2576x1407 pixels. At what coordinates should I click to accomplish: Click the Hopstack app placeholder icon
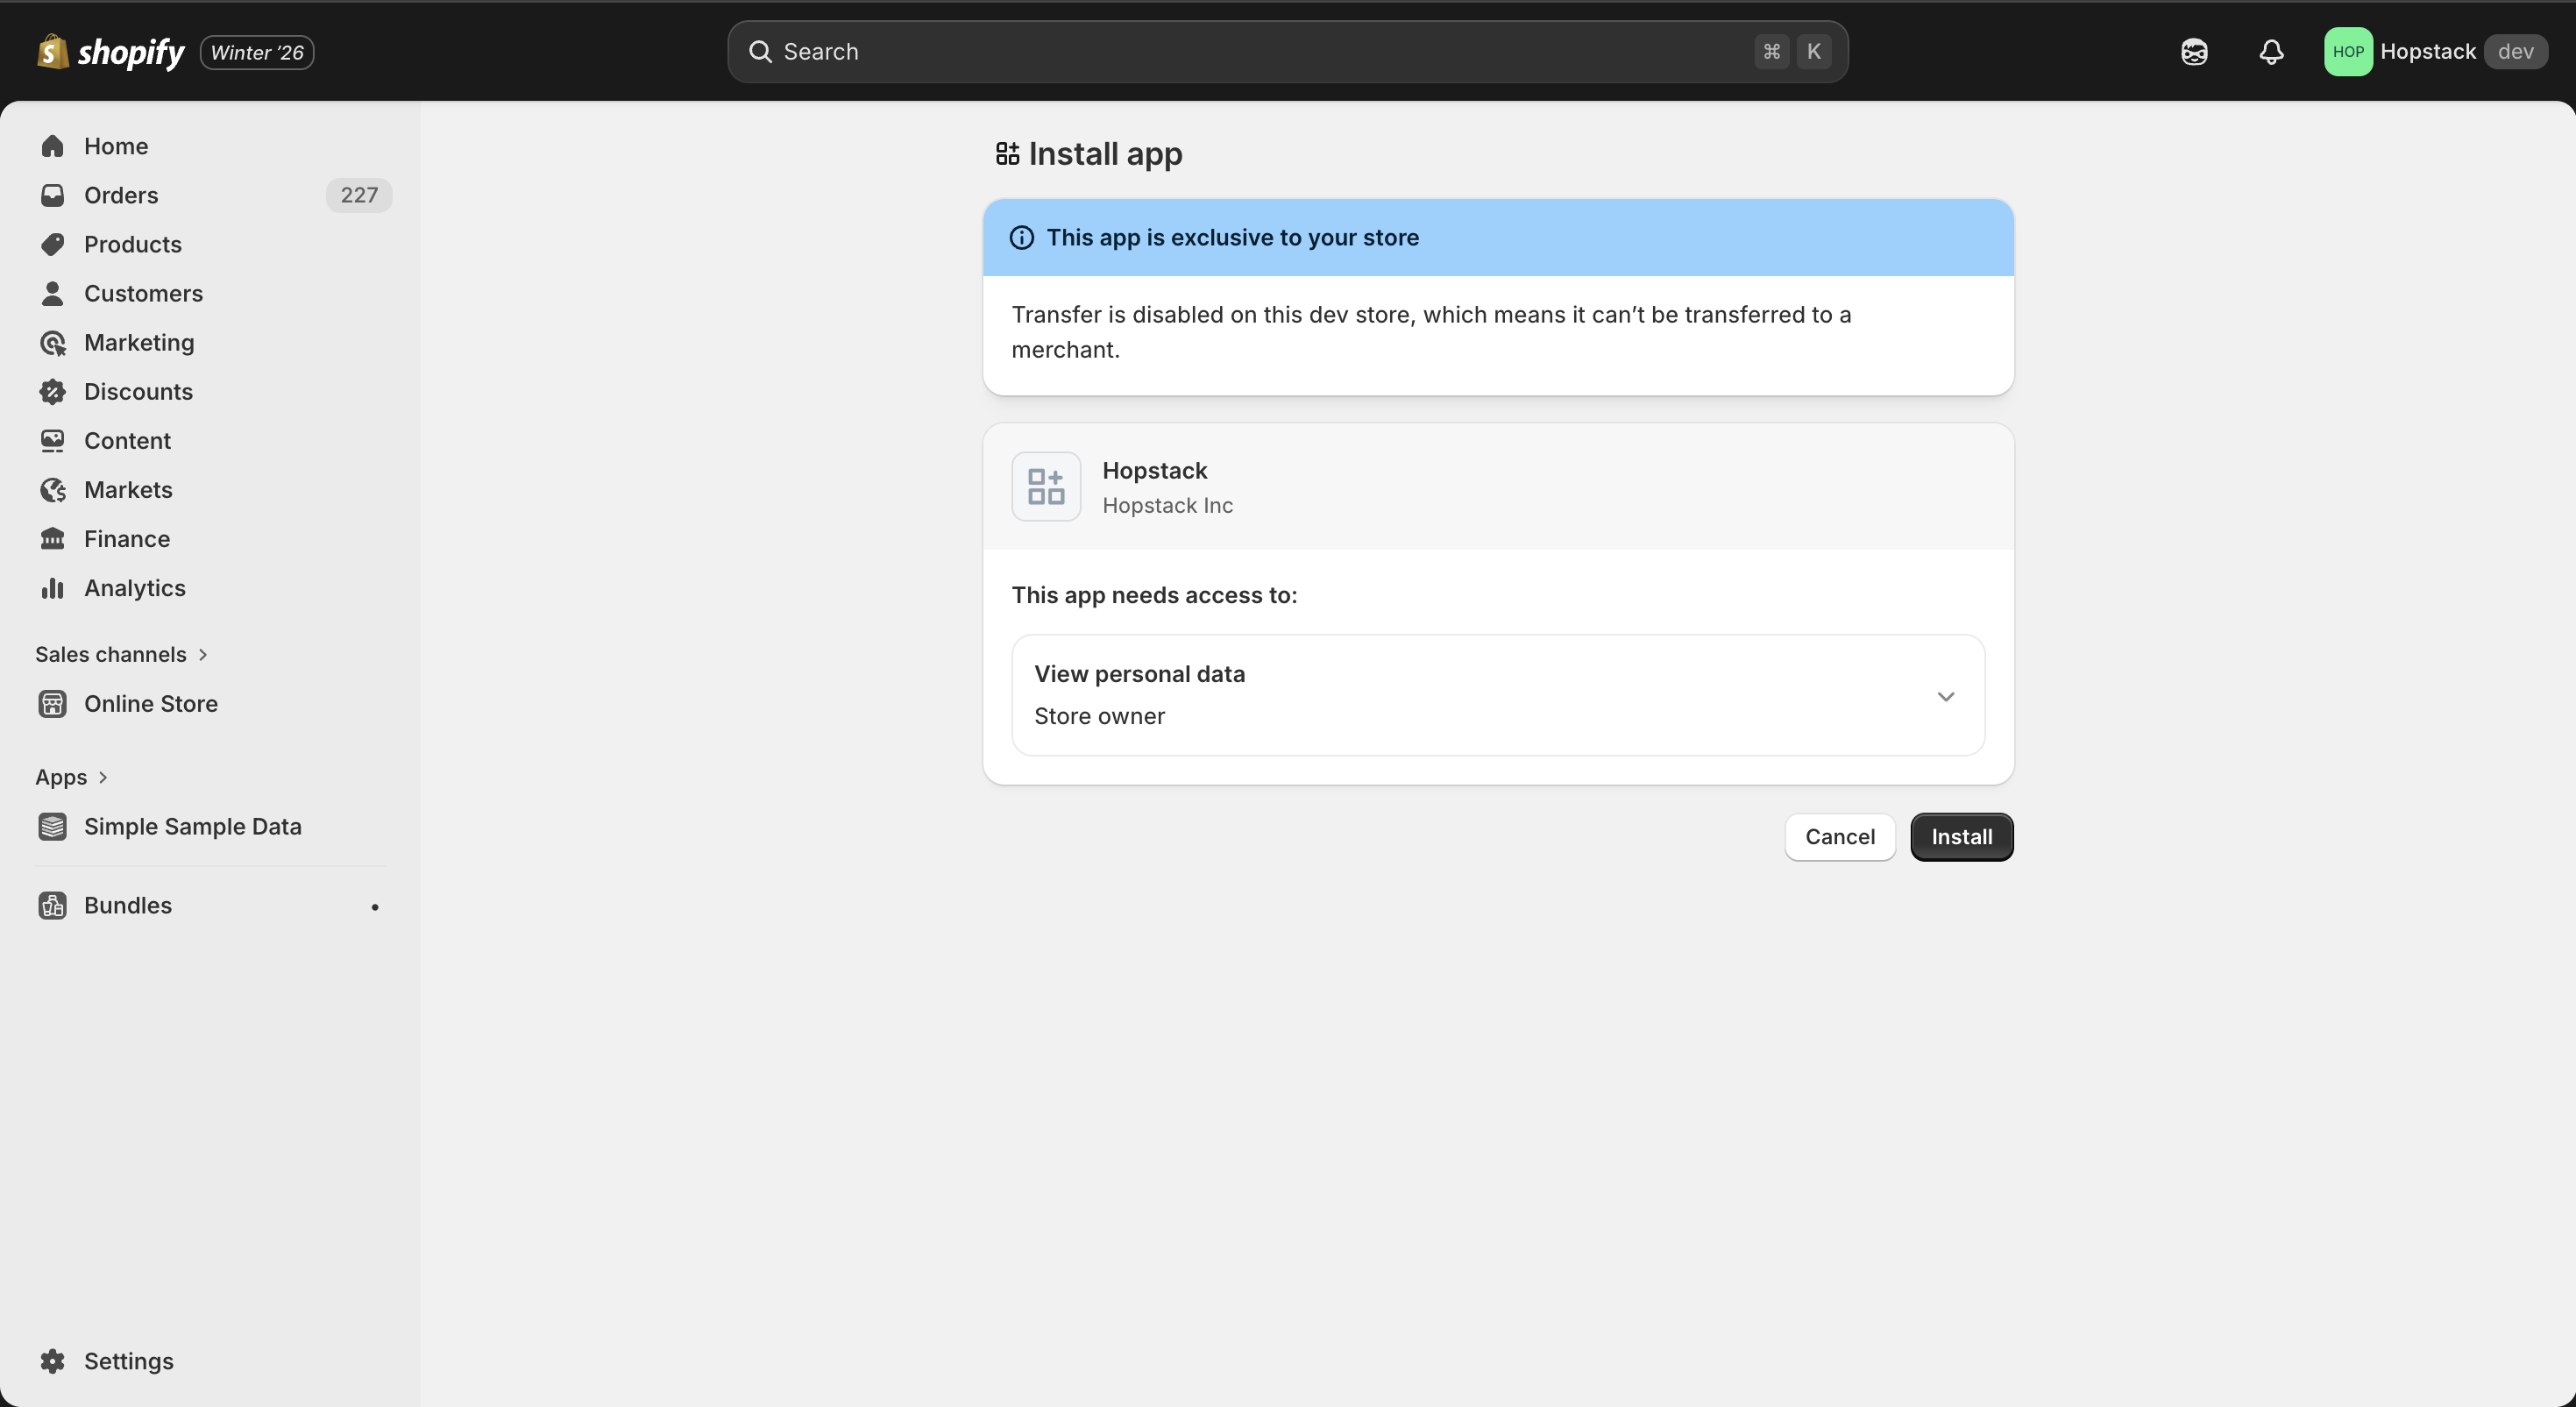[1046, 487]
